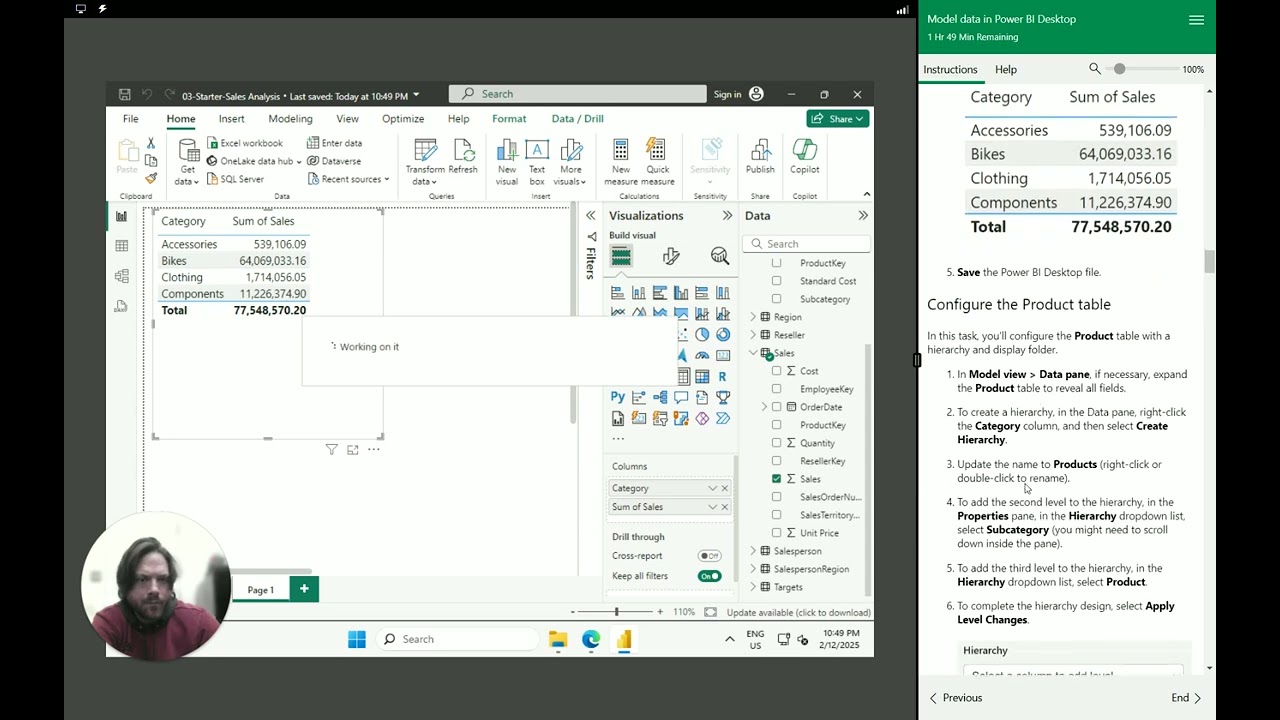Insert a New visual
This screenshot has width=1280, height=720.
coord(507,161)
